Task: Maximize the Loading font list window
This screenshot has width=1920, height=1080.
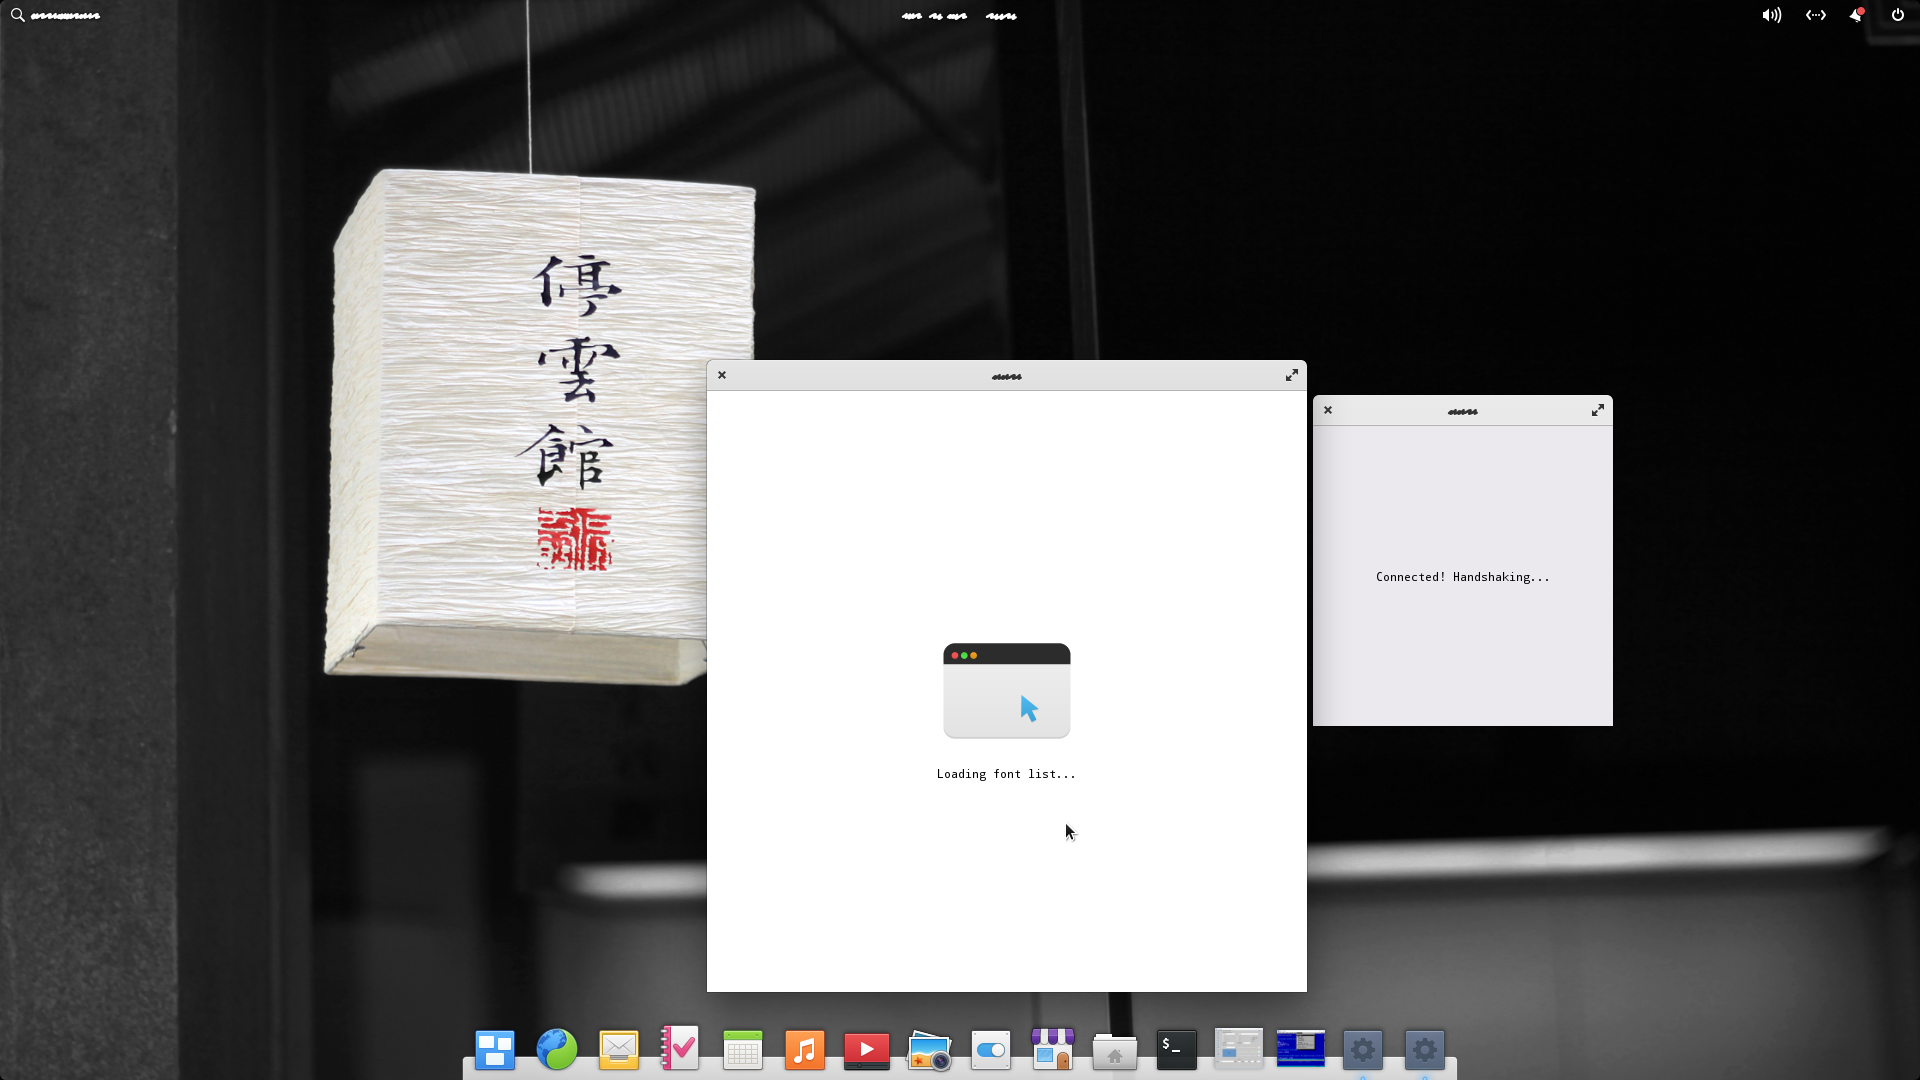Action: point(1291,375)
